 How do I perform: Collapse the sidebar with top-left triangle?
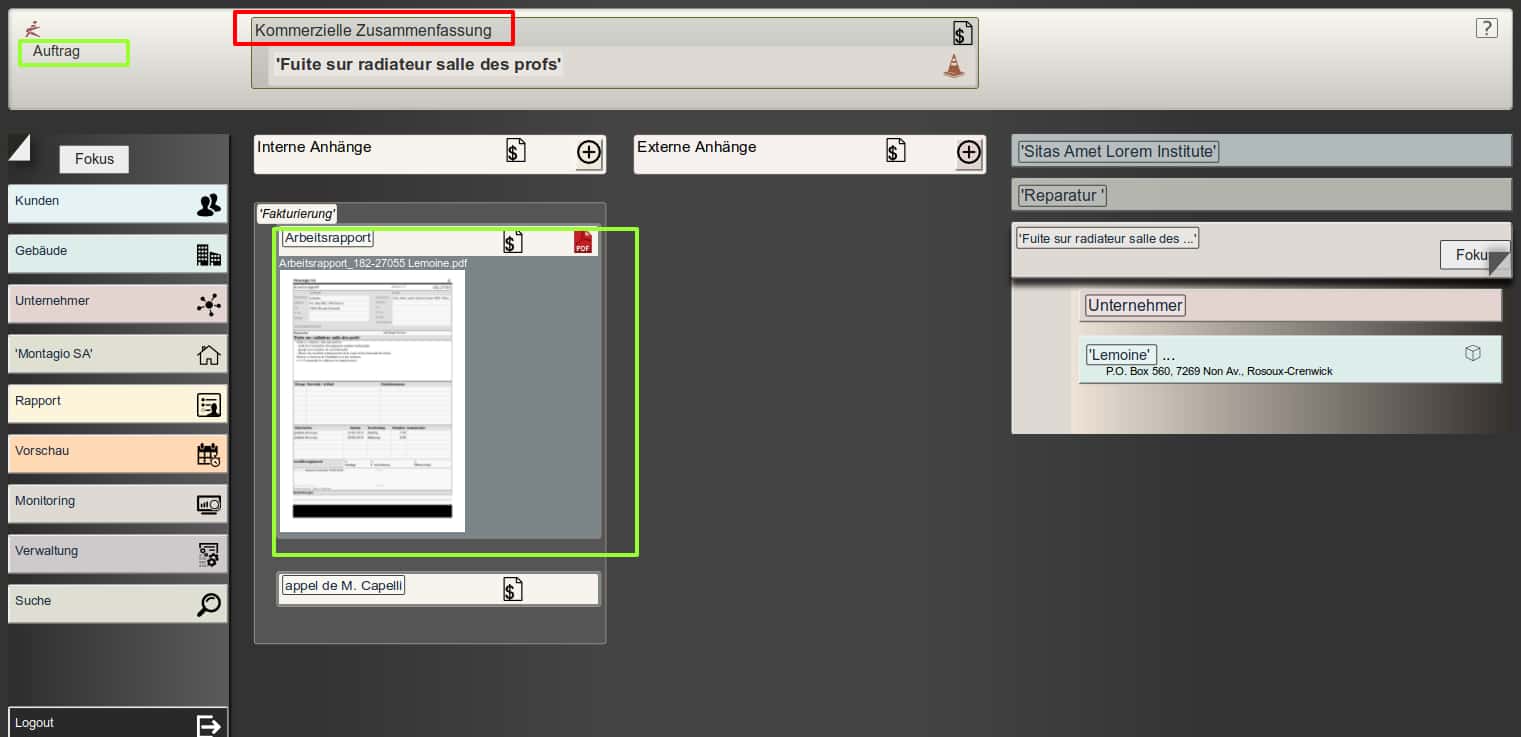point(19,147)
